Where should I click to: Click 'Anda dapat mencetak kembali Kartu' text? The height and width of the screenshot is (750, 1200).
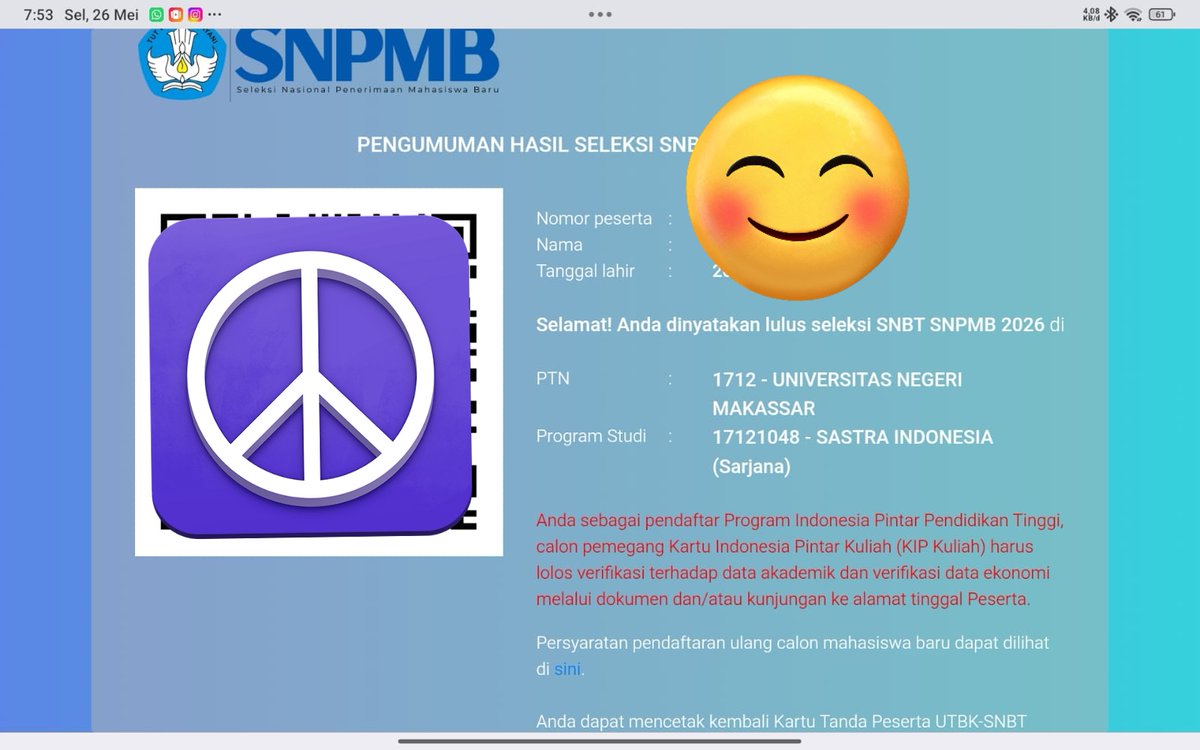[x=781, y=721]
